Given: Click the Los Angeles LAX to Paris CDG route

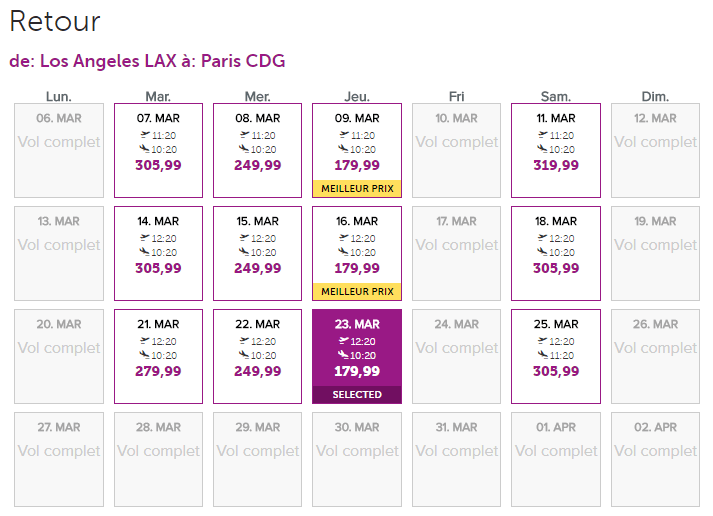Looking at the screenshot, I should tap(147, 61).
